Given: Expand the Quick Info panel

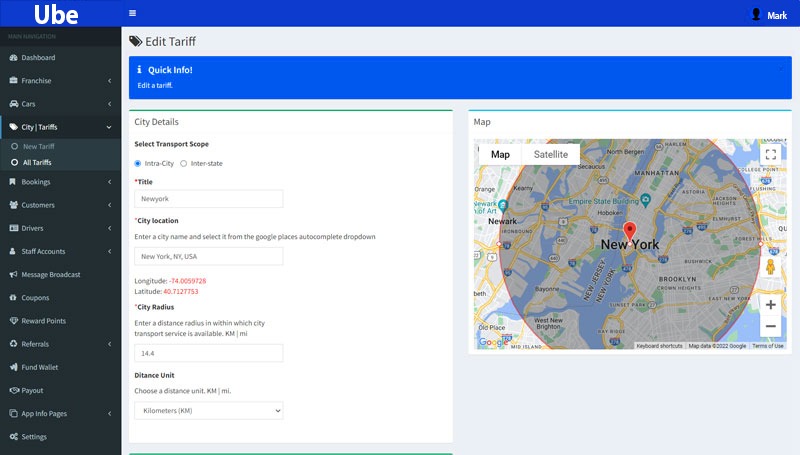Looking at the screenshot, I should [x=783, y=70].
